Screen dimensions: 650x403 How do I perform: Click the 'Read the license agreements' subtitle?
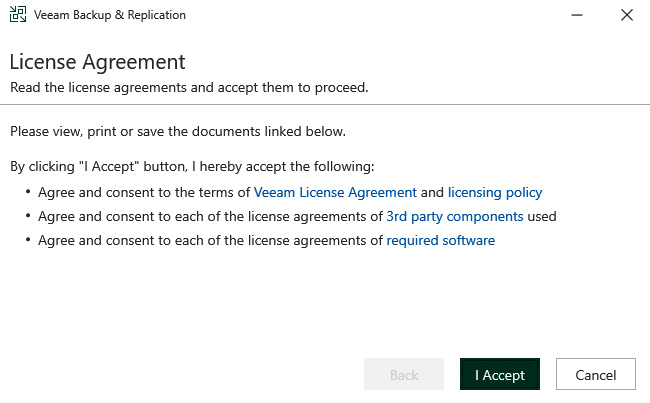coord(189,87)
